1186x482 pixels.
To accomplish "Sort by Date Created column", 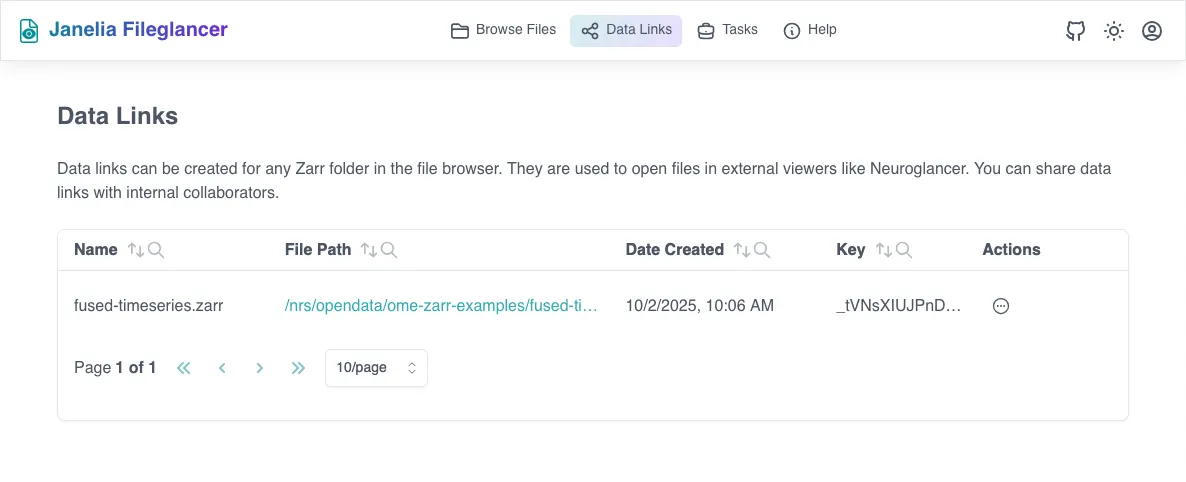I will point(742,250).
